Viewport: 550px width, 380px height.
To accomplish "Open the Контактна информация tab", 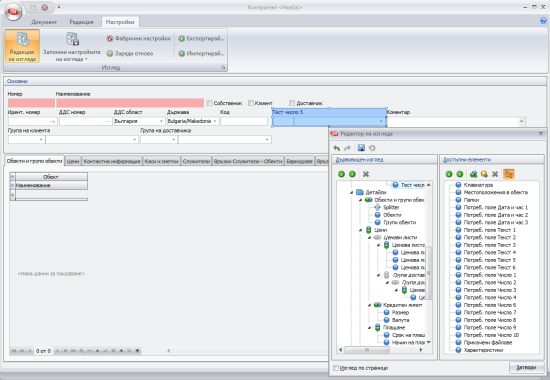I will (112, 161).
